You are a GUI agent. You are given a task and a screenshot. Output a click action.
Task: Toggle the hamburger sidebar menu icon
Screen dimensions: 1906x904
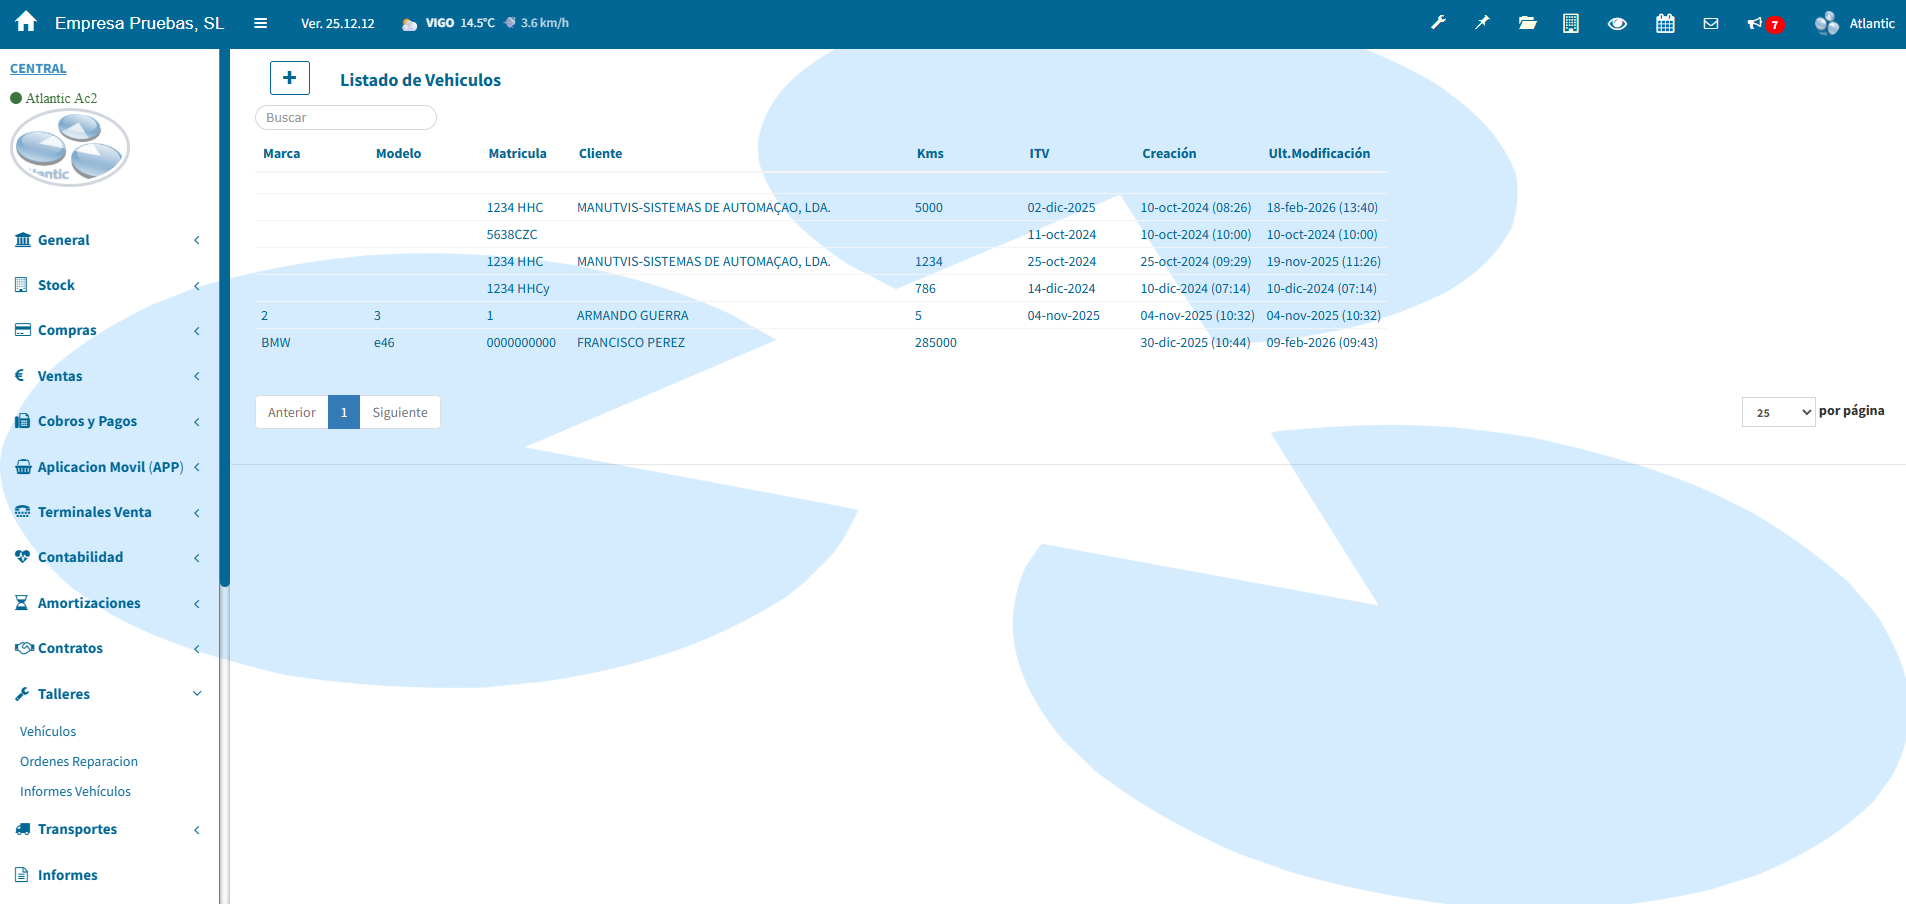pos(260,23)
